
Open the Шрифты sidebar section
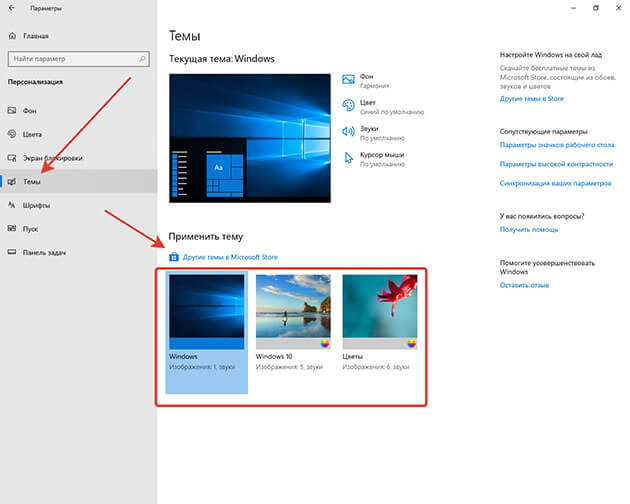coord(78,205)
